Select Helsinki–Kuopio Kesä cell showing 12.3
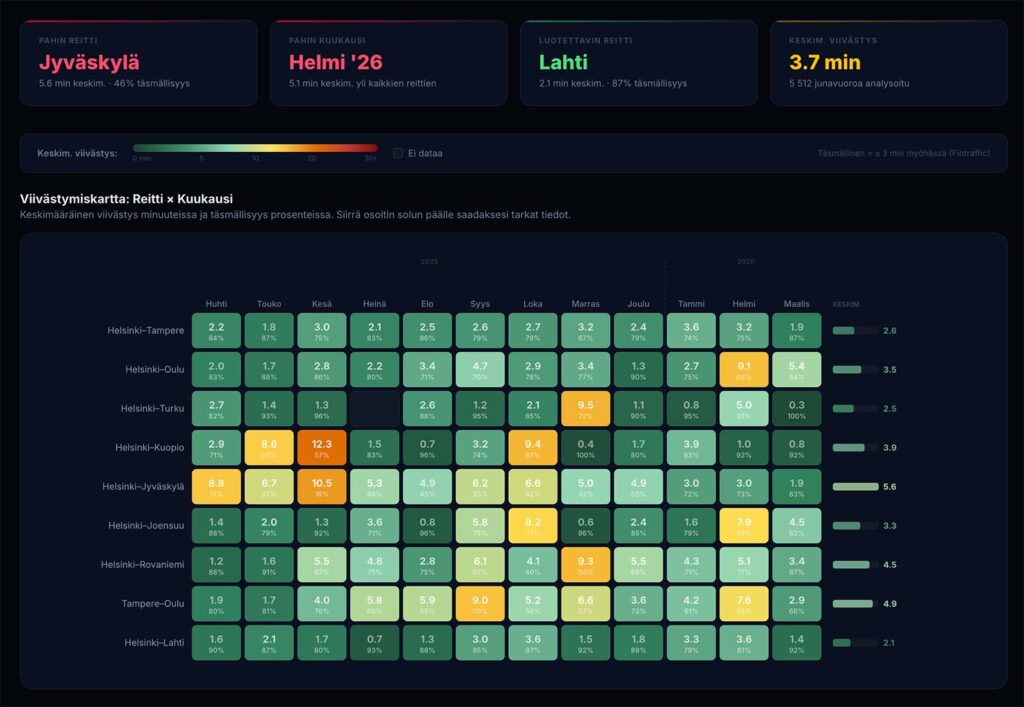This screenshot has width=1024, height=707. pyautogui.click(x=322, y=448)
